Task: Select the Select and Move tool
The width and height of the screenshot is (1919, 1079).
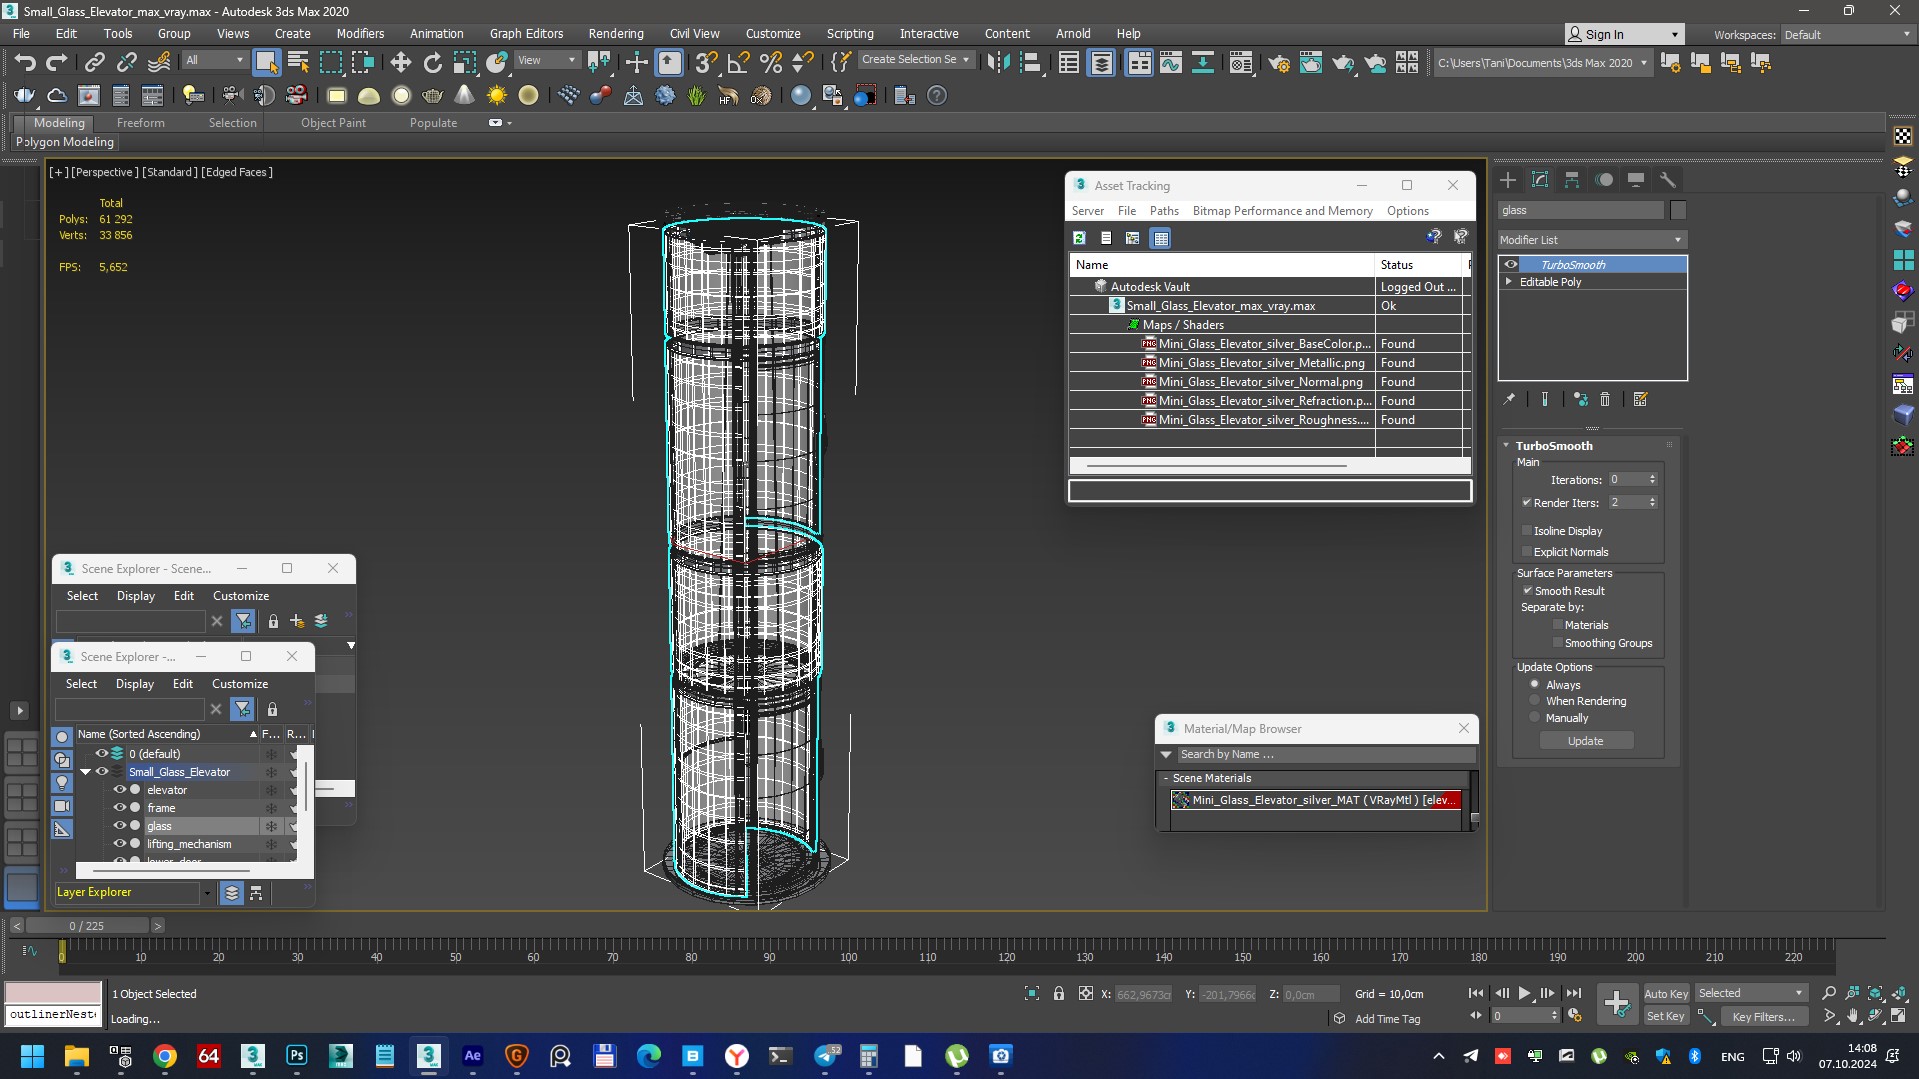Action: click(x=400, y=63)
